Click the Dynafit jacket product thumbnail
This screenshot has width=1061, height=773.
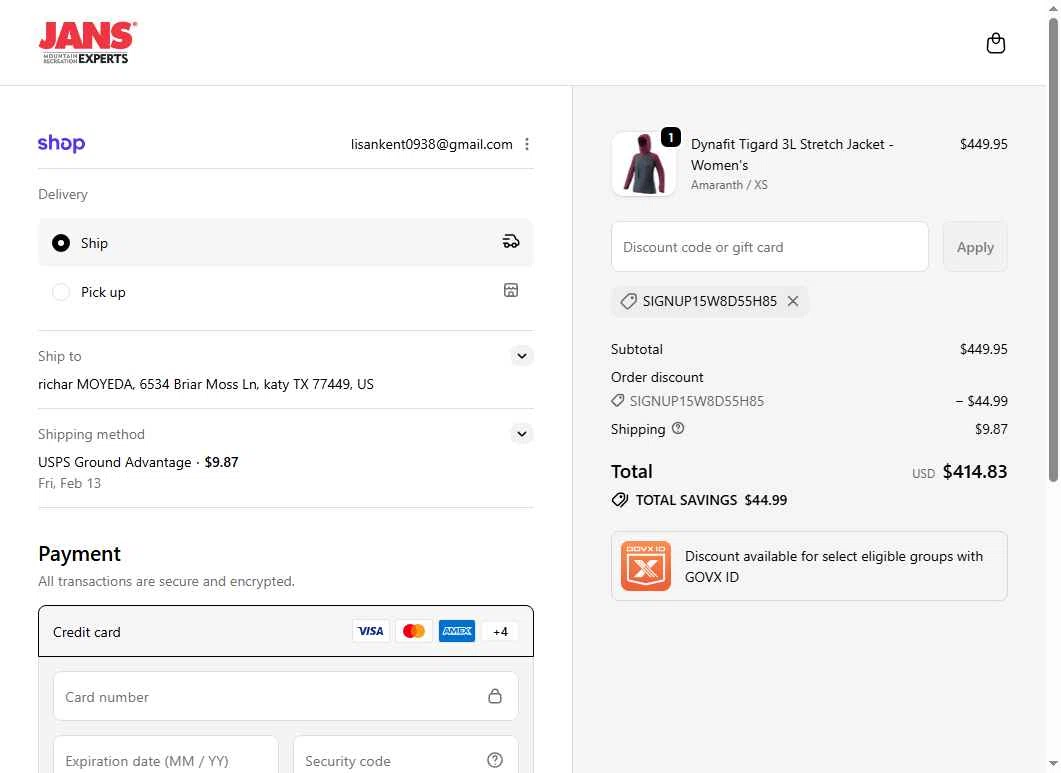(644, 164)
